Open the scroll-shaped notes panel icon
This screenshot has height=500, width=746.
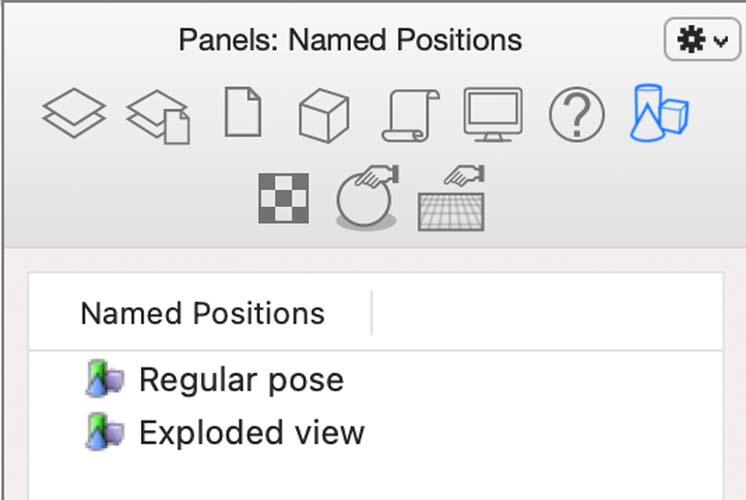tap(411, 115)
